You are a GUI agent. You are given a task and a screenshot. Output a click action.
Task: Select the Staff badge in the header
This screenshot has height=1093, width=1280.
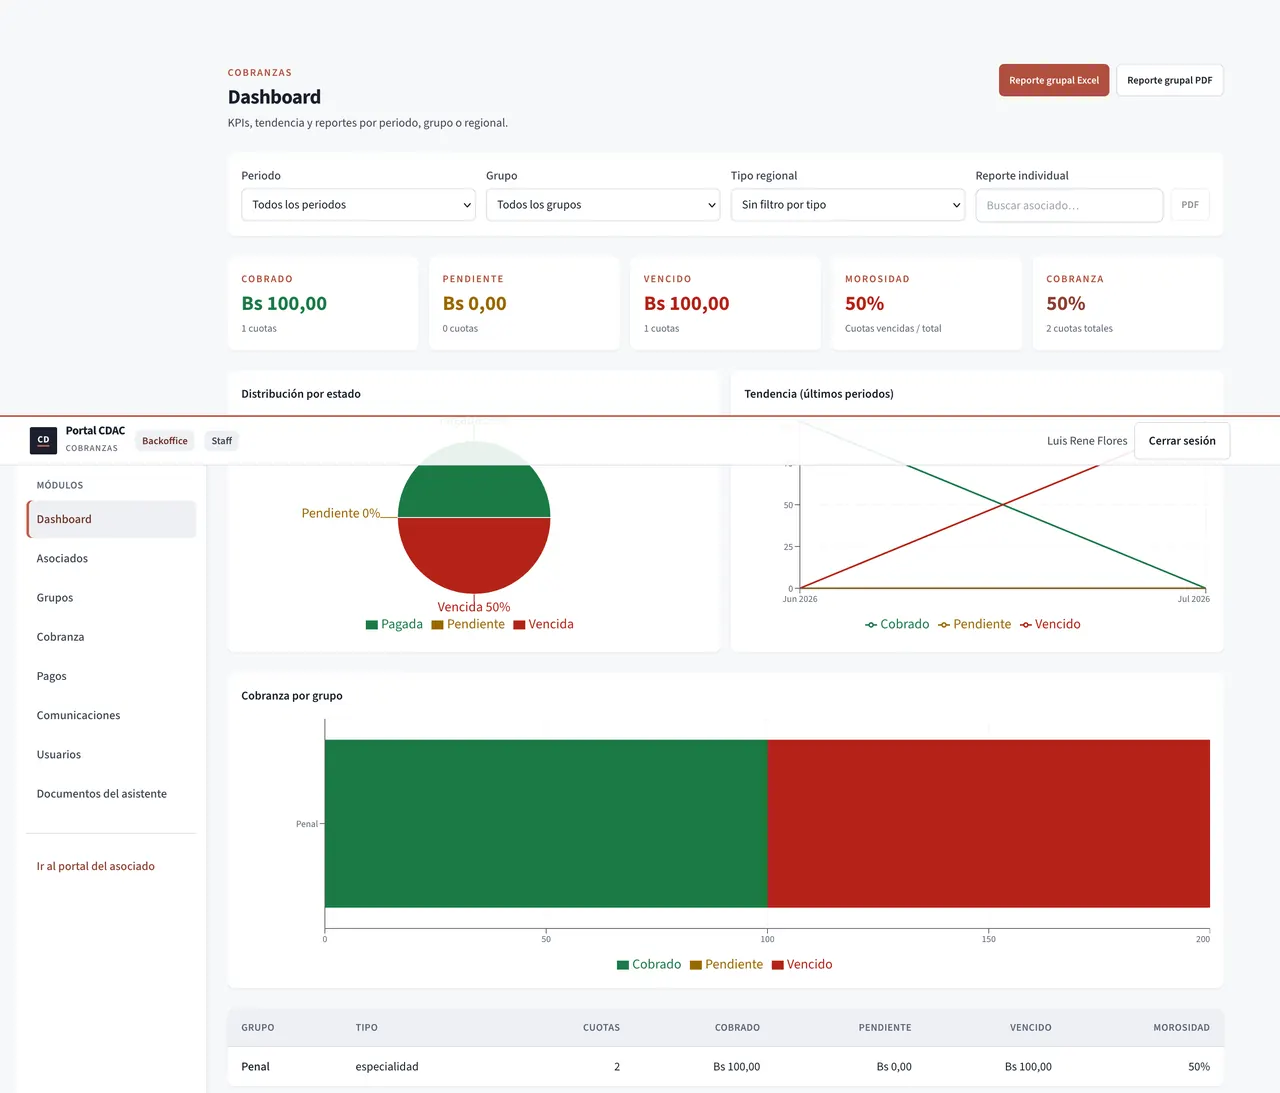coord(222,441)
